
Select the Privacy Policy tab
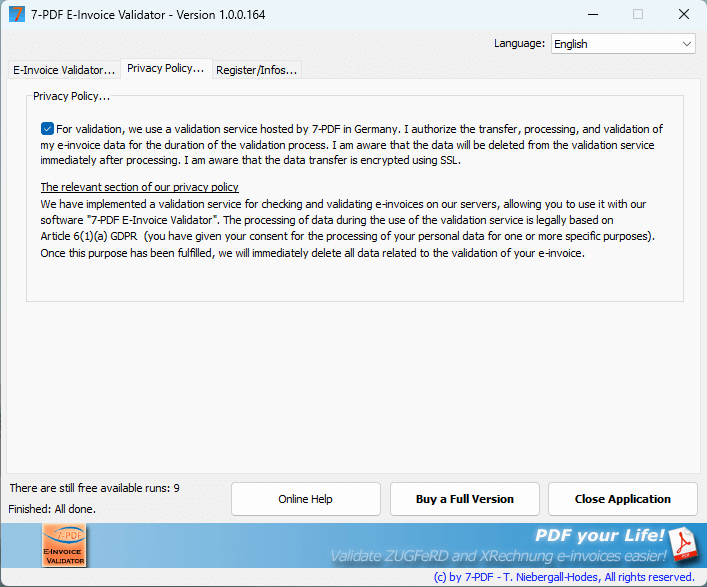click(166, 69)
